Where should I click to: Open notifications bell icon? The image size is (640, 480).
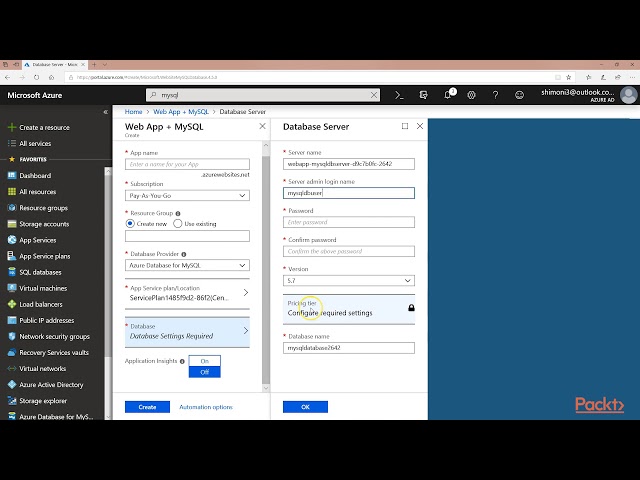448,94
